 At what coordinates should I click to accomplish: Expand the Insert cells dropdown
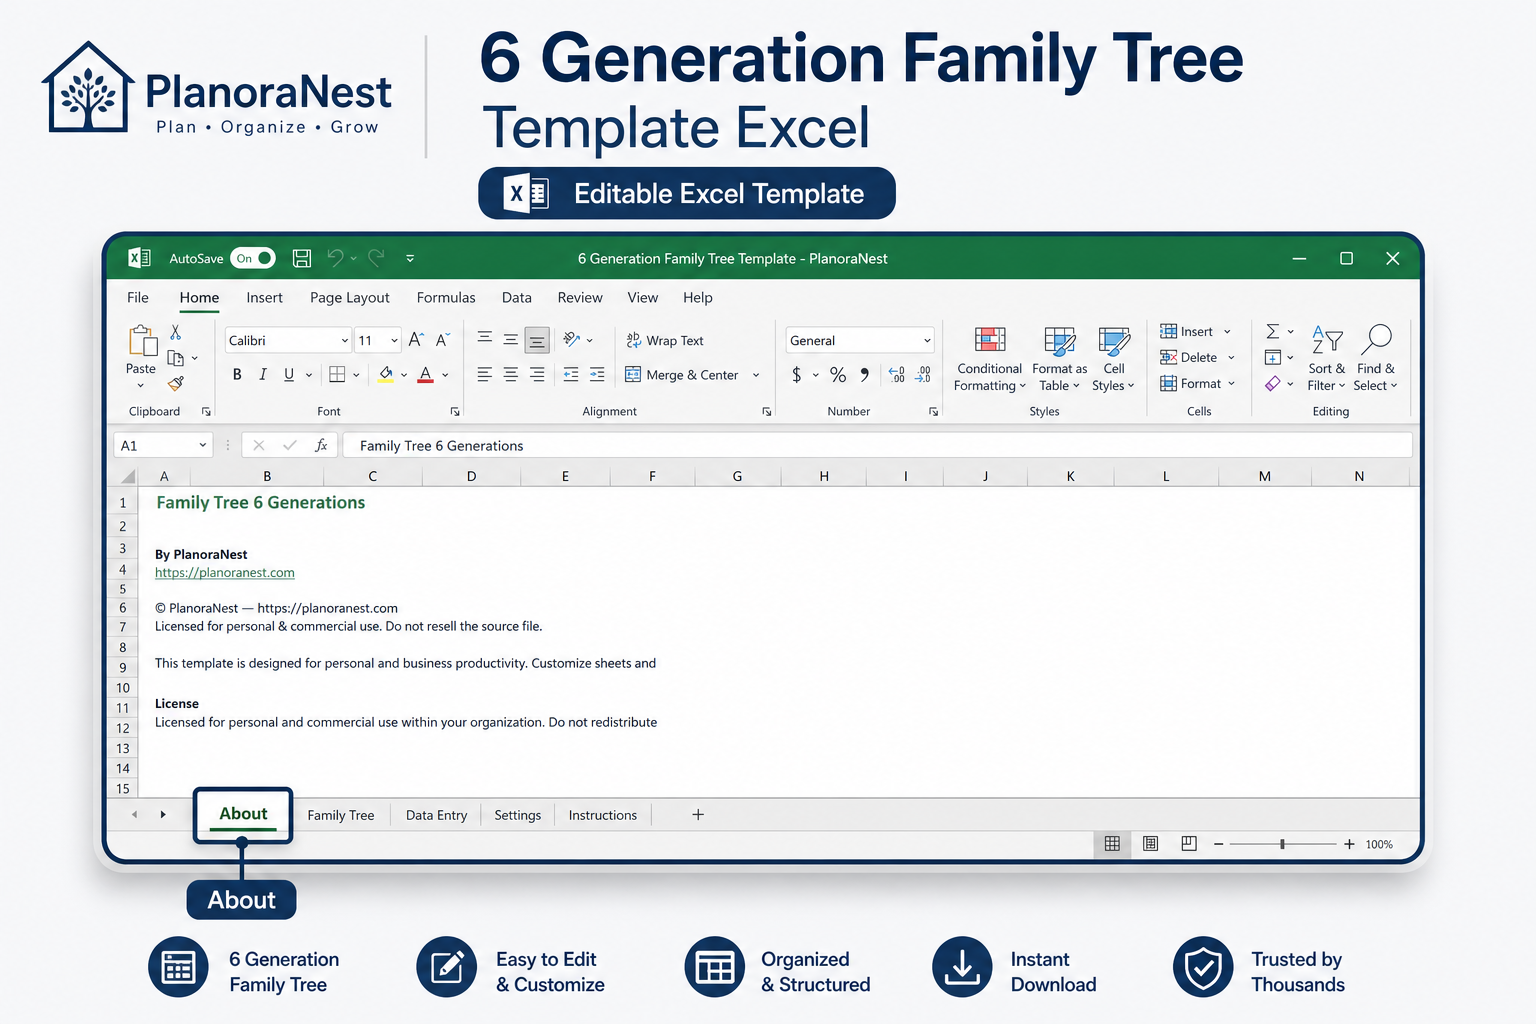pyautogui.click(x=1227, y=331)
